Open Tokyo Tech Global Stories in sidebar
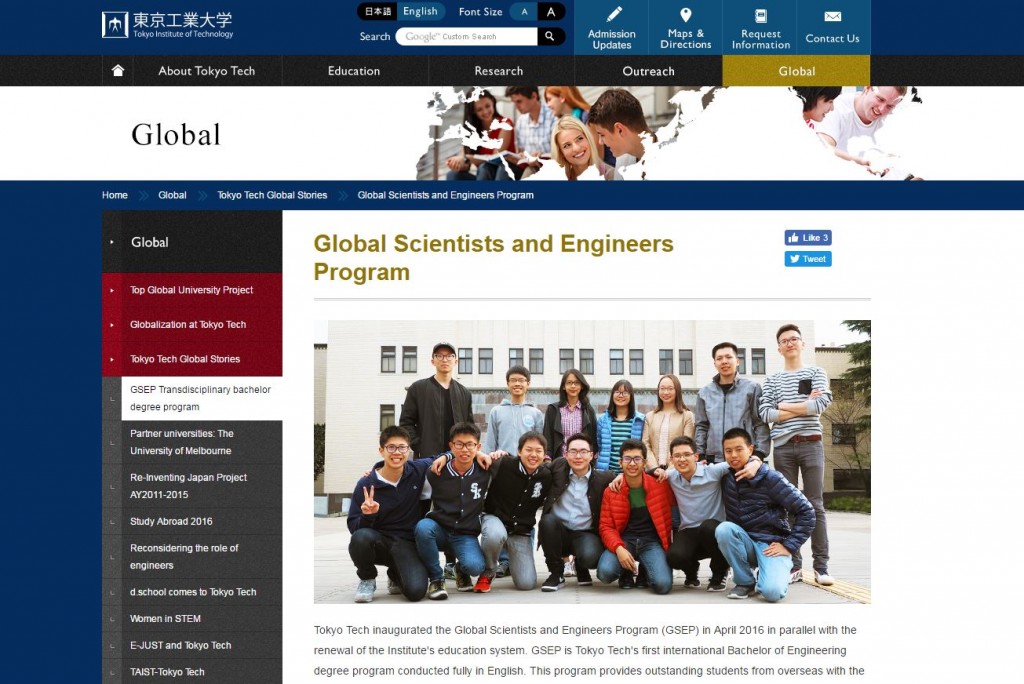The width and height of the screenshot is (1024, 684). tap(192, 359)
